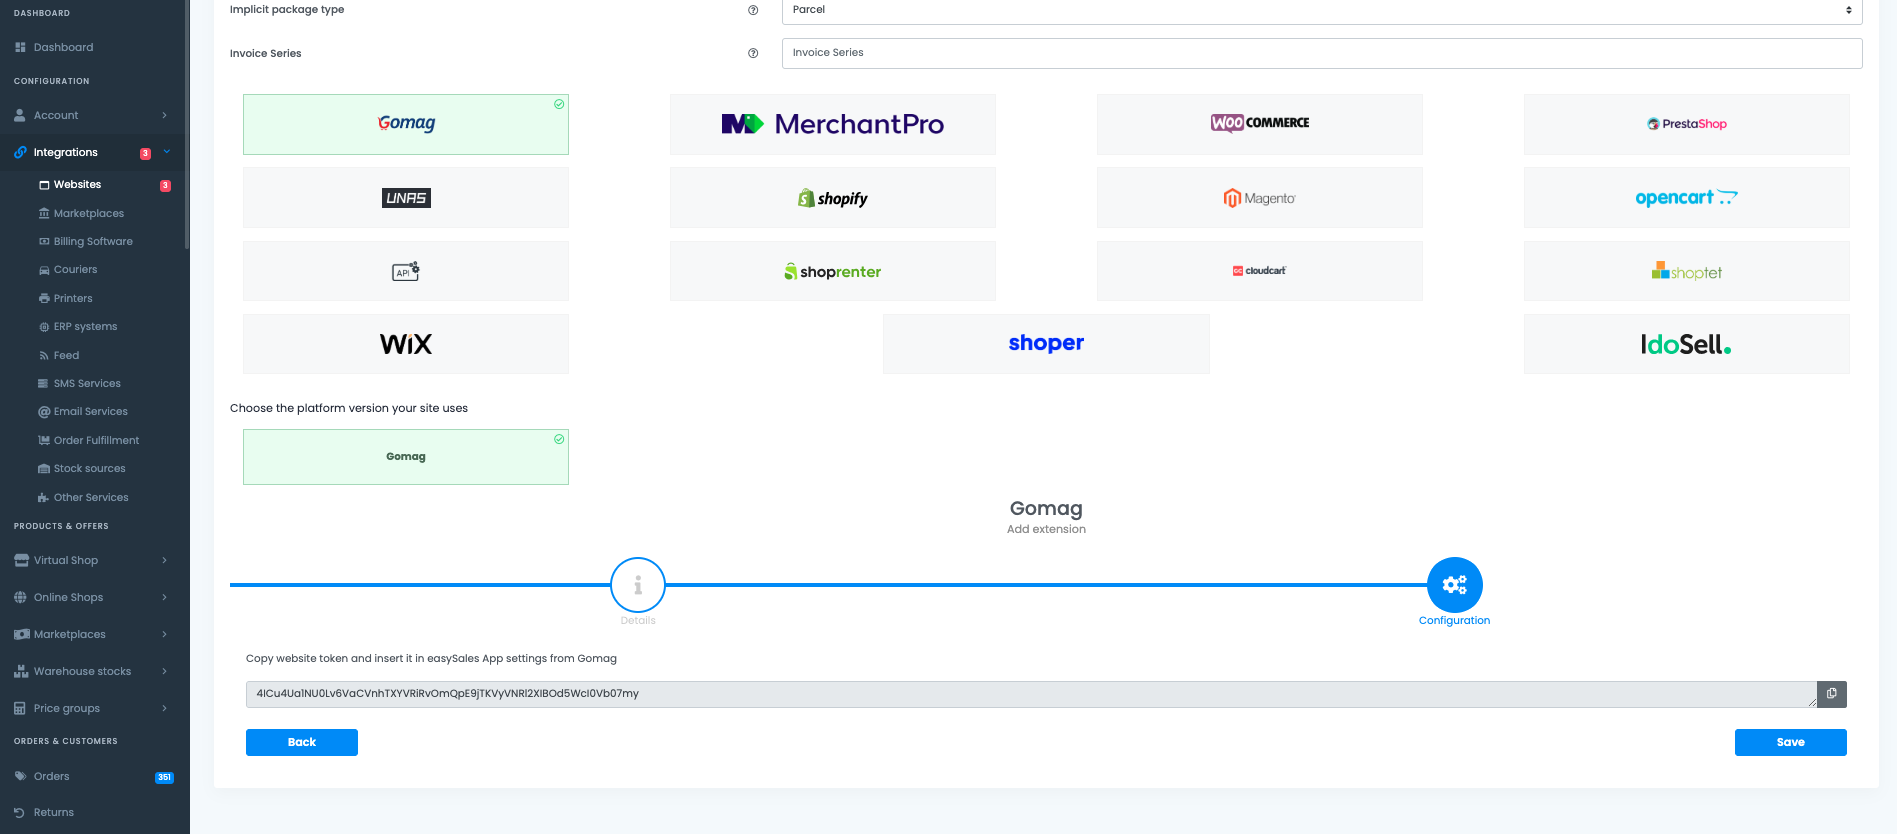Copy website token with clipboard icon
Image resolution: width=1897 pixels, height=834 pixels.
(1832, 694)
